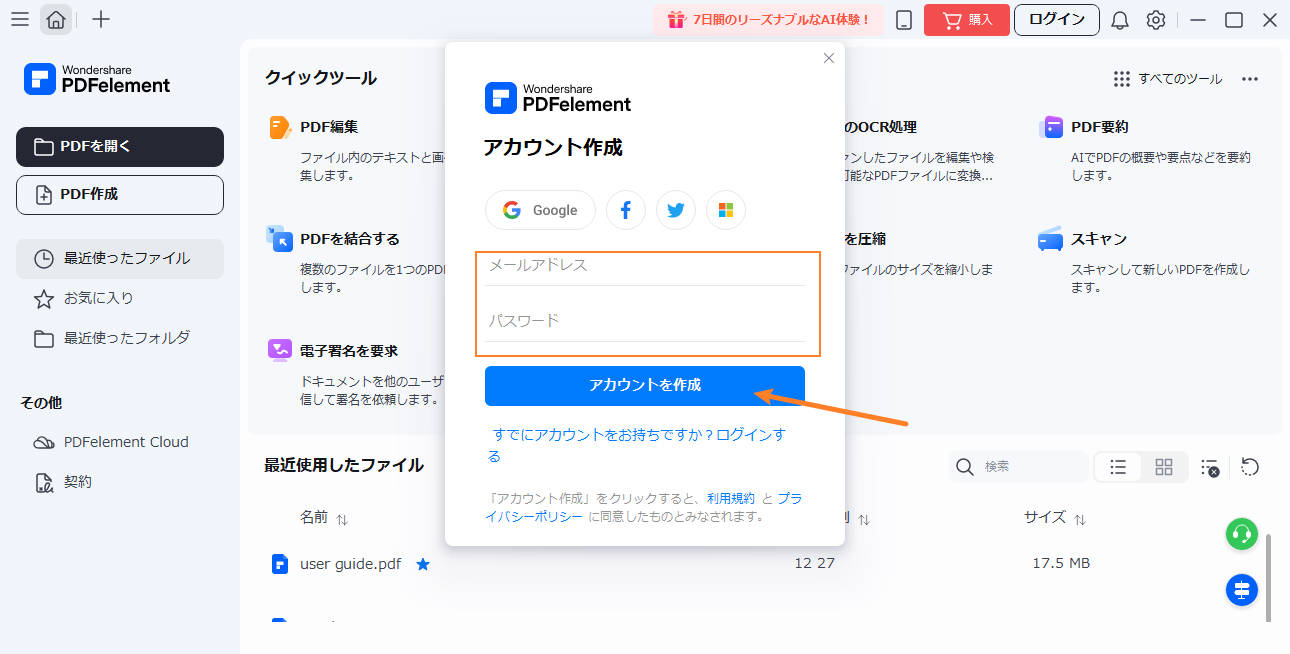Click the refresh recent files icon
This screenshot has width=1290, height=654.
click(1249, 467)
